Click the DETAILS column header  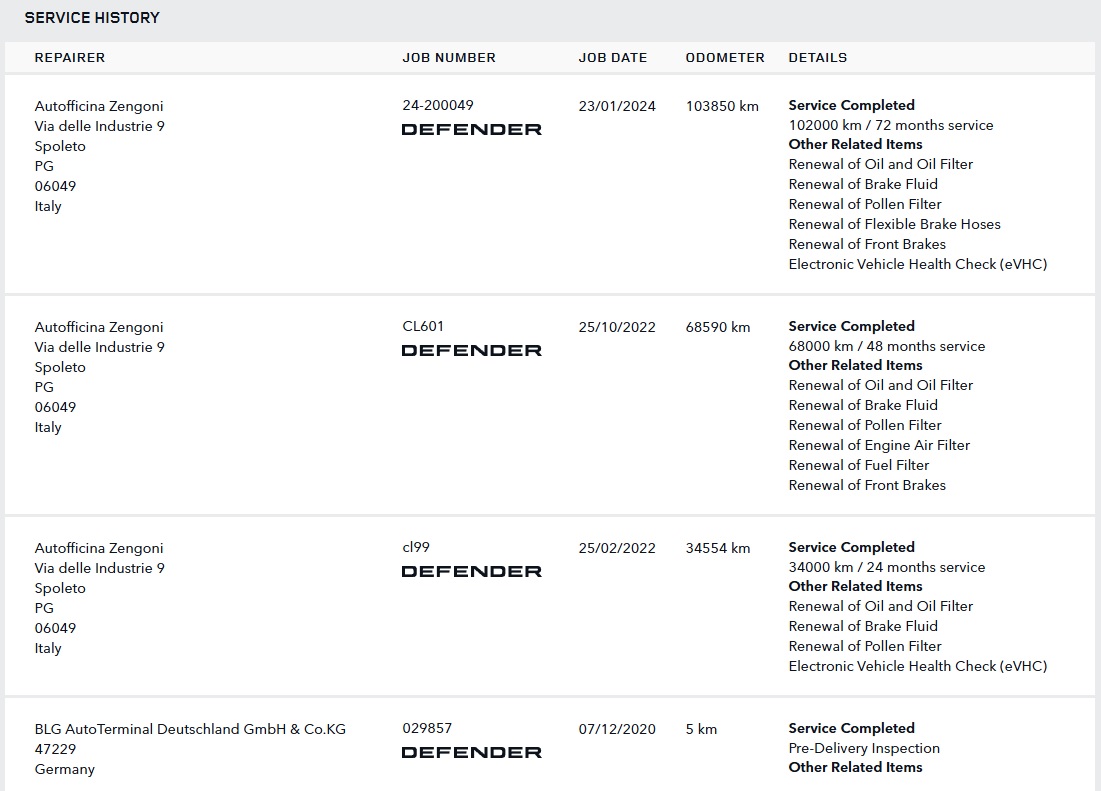[817, 58]
